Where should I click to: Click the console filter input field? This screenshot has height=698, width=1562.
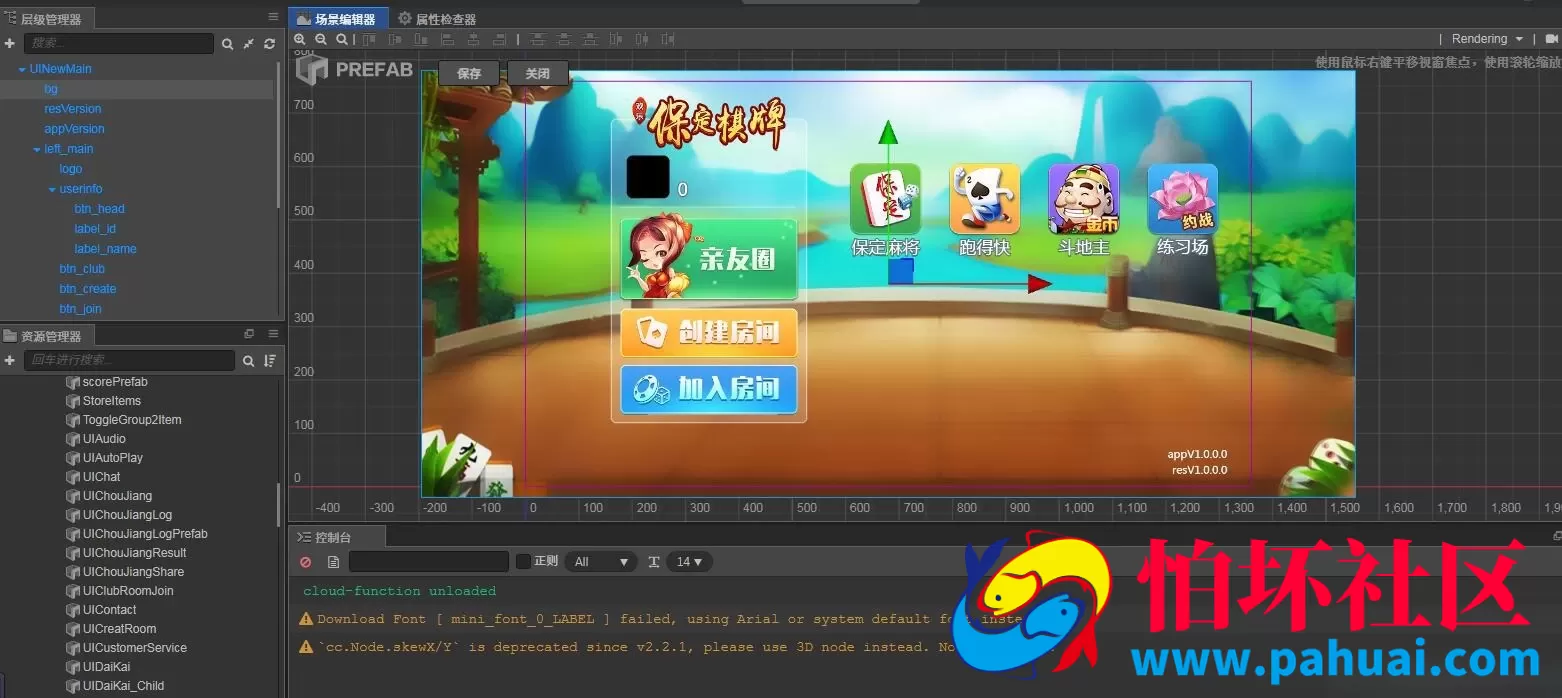coord(429,562)
